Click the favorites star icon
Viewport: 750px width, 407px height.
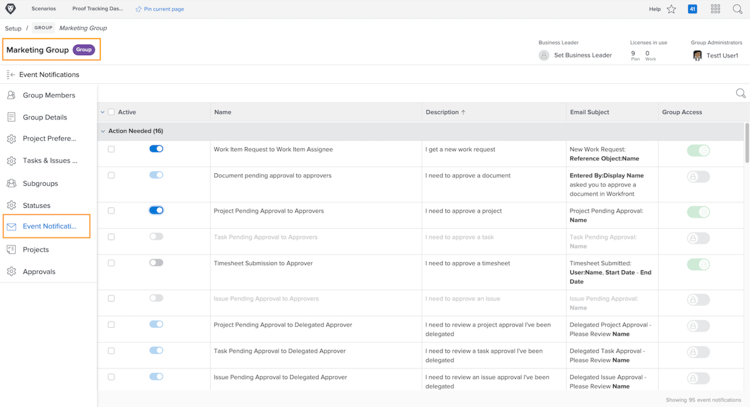coord(672,9)
